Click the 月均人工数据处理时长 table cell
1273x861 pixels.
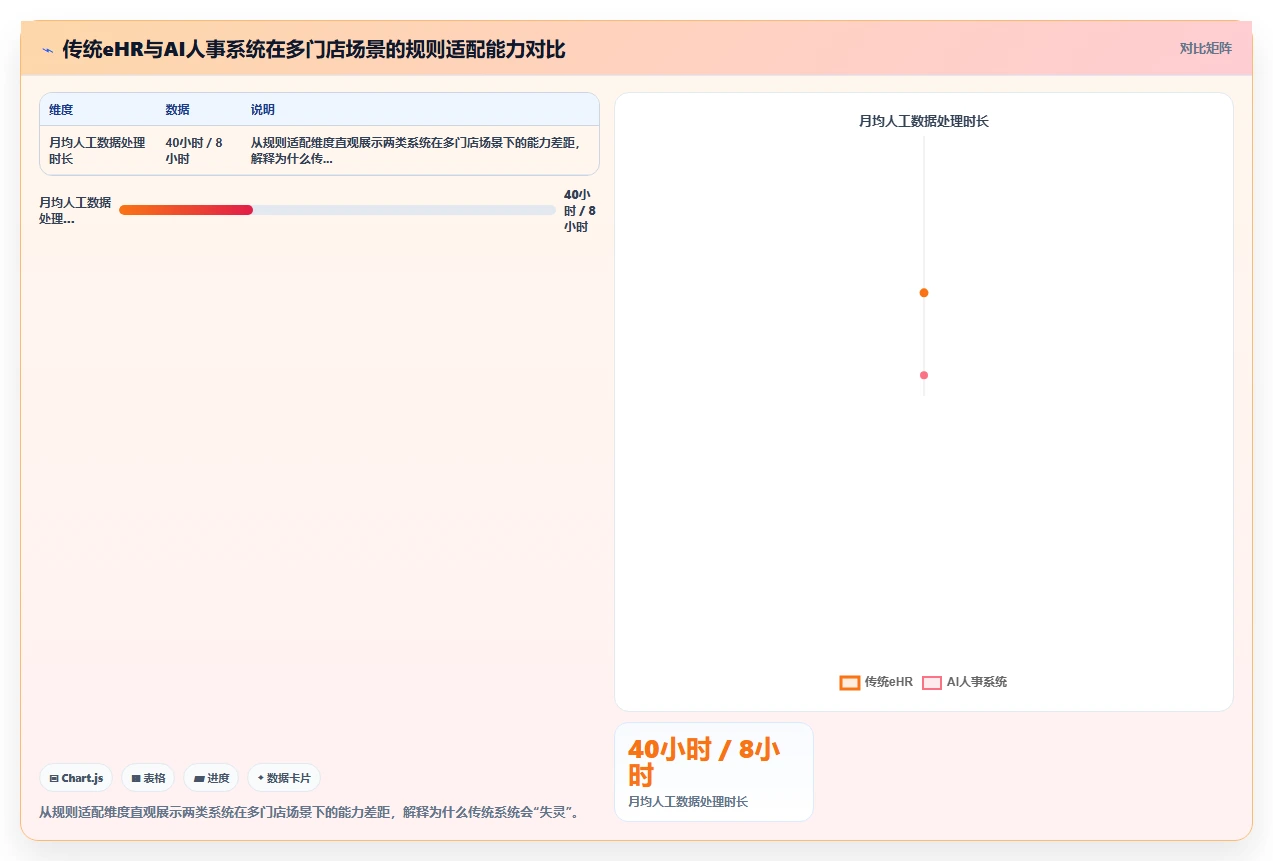[x=97, y=151]
